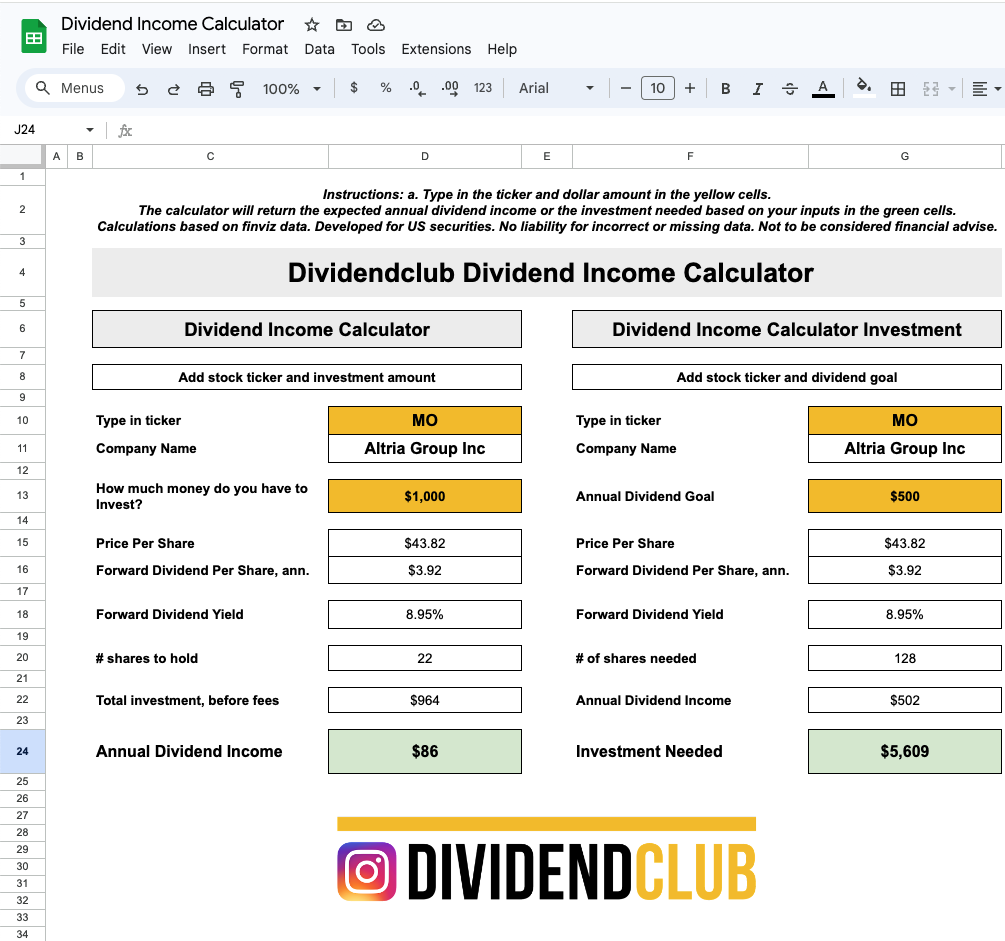Toggle strikethrough formatting
The width and height of the screenshot is (1005, 941).
point(789,88)
